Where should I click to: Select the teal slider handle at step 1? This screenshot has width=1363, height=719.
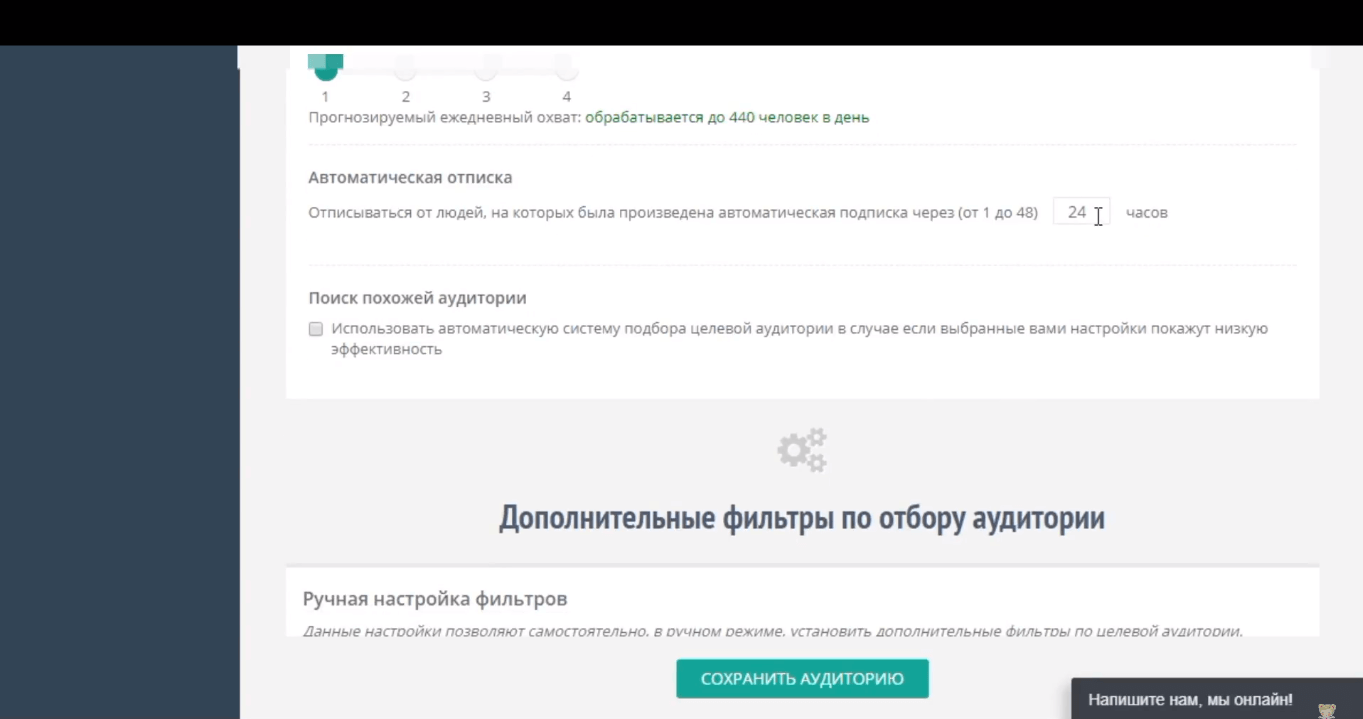325,69
